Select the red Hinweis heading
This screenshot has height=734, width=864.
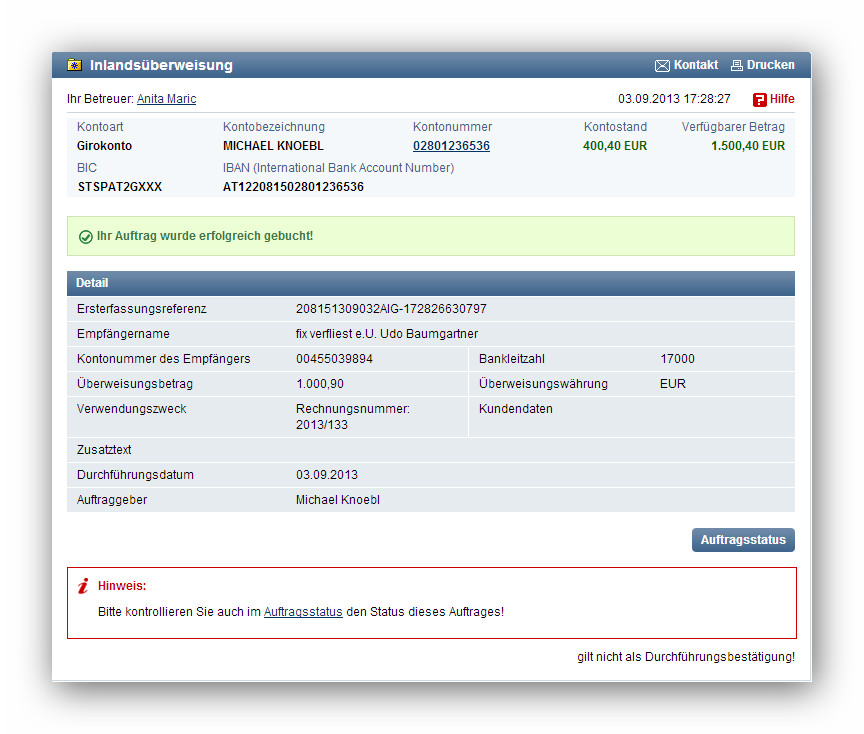122,586
